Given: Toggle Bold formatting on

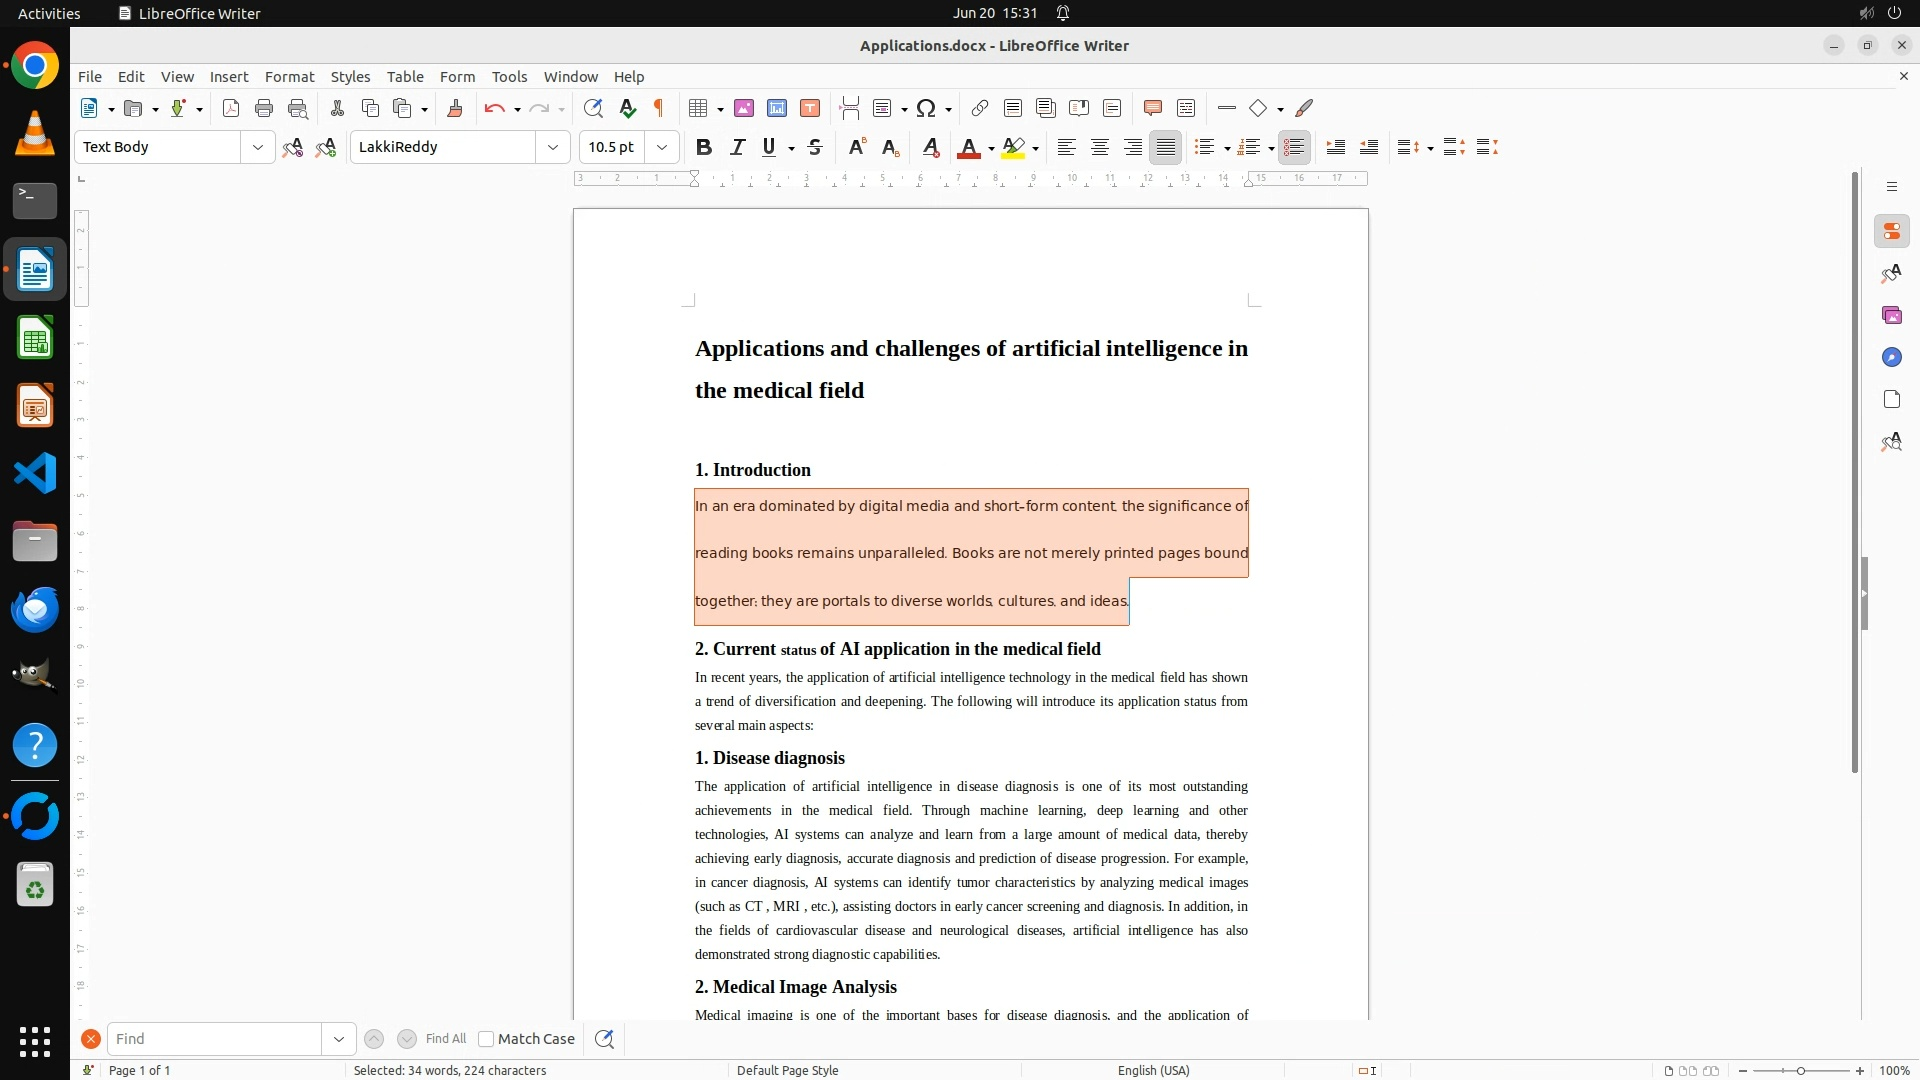Looking at the screenshot, I should pos(704,147).
